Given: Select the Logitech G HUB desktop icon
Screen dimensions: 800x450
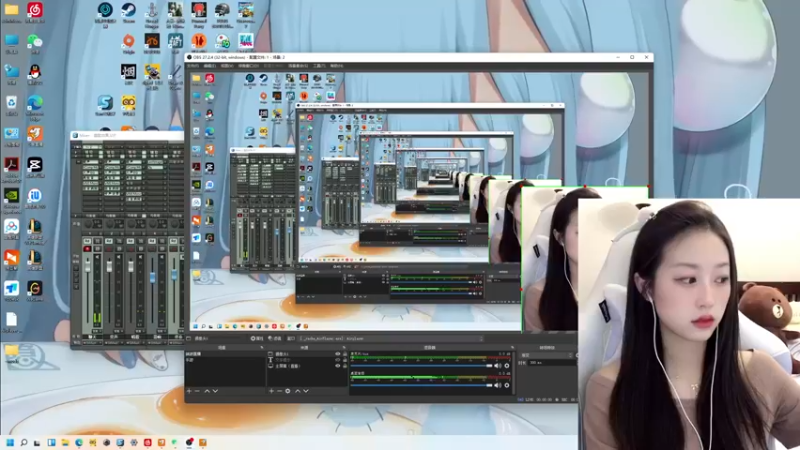Looking at the screenshot, I should pos(35,289).
